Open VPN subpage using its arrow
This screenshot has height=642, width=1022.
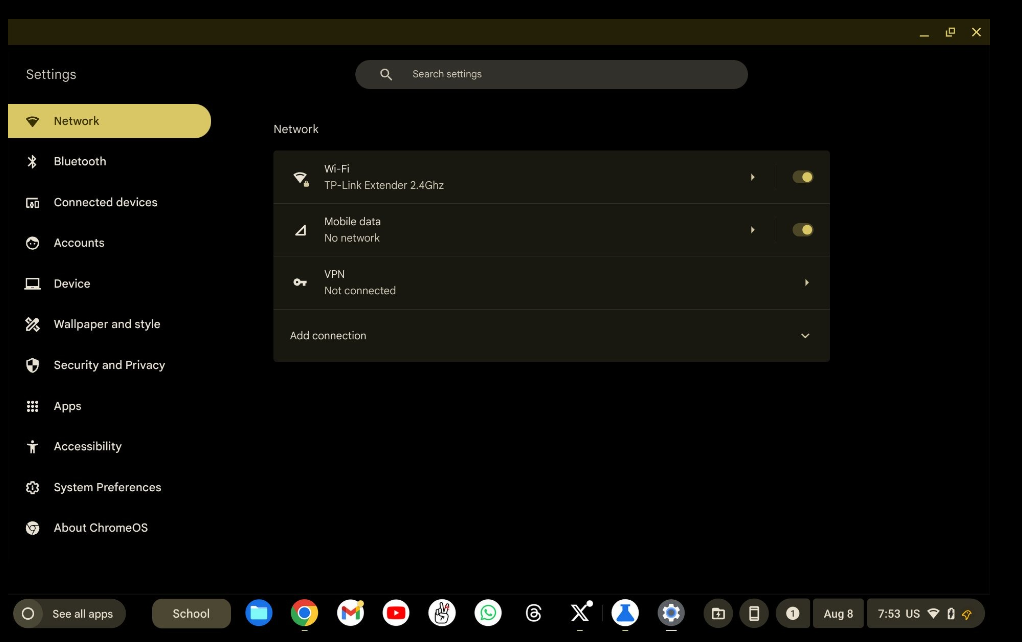[x=806, y=283]
